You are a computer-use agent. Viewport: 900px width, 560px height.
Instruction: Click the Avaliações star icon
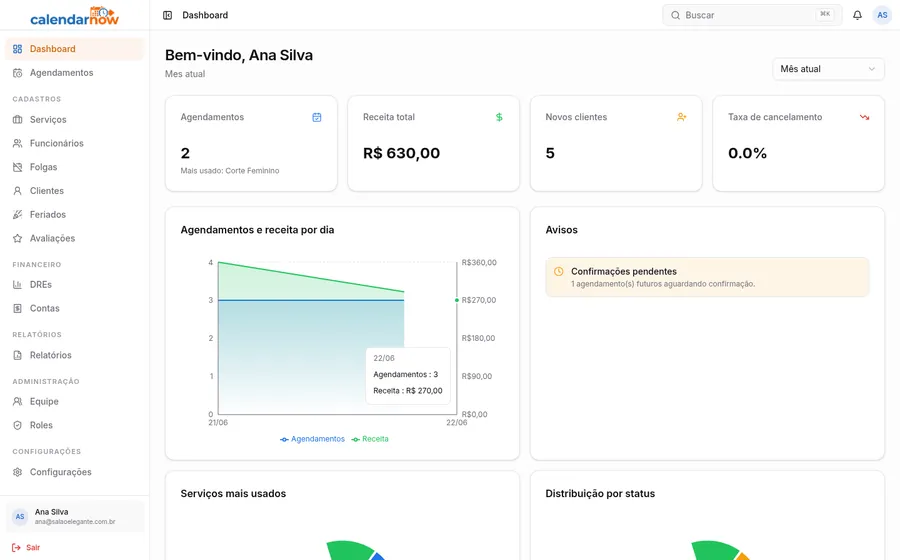(x=18, y=238)
